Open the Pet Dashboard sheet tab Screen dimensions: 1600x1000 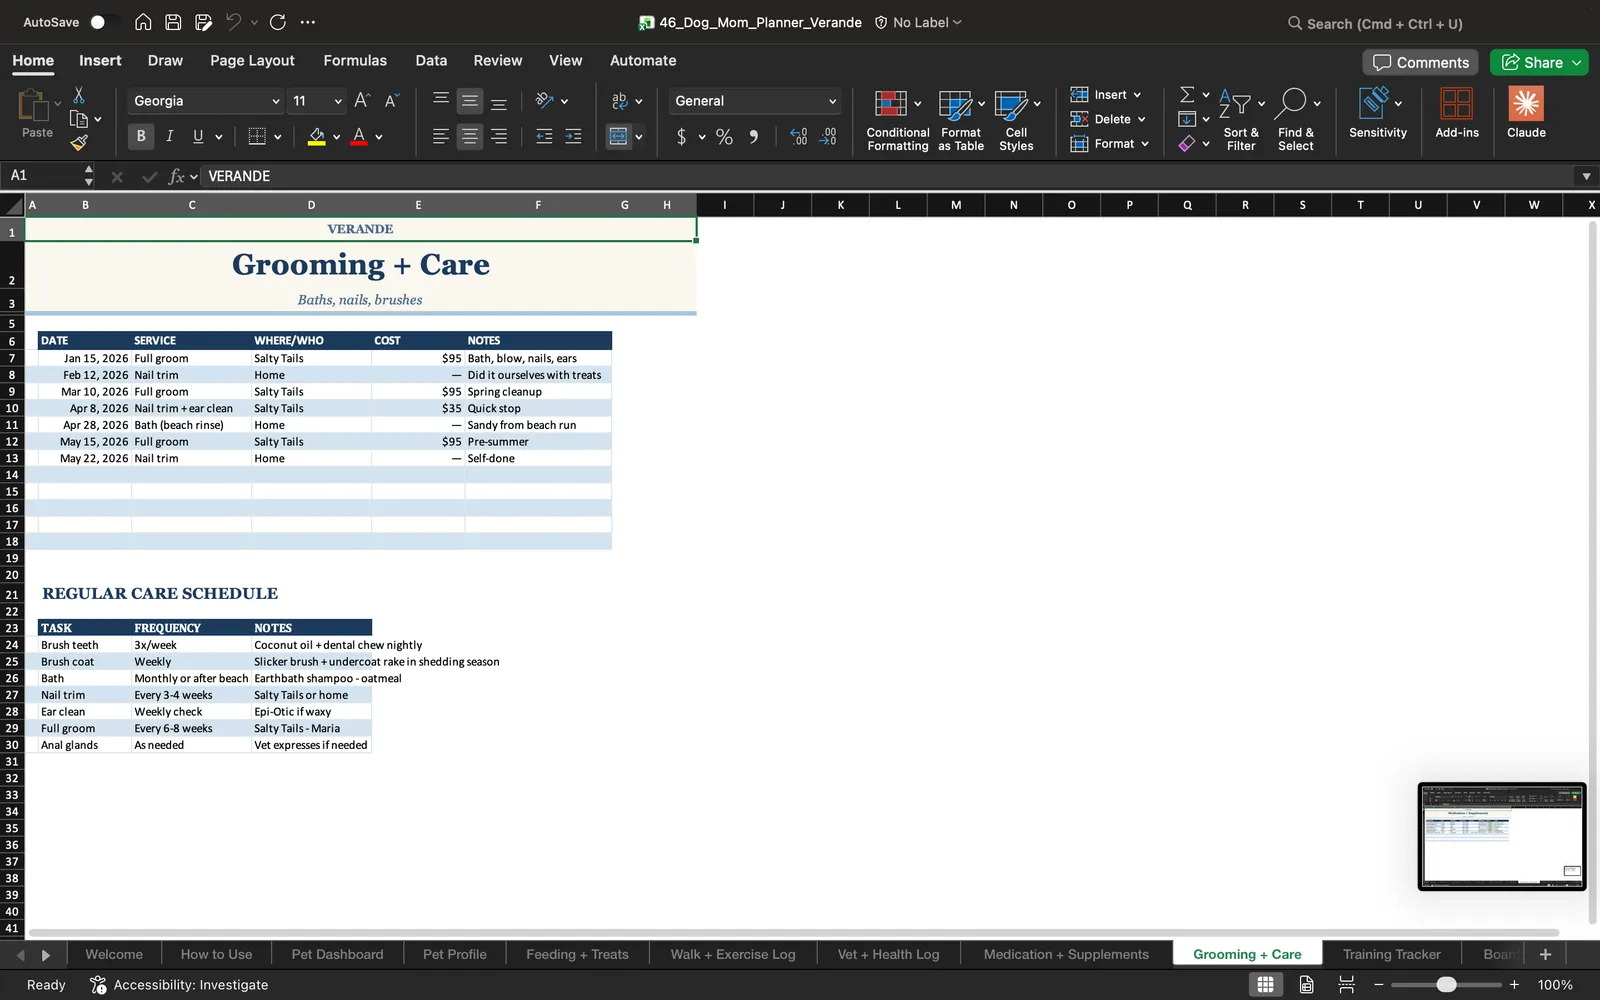[337, 954]
